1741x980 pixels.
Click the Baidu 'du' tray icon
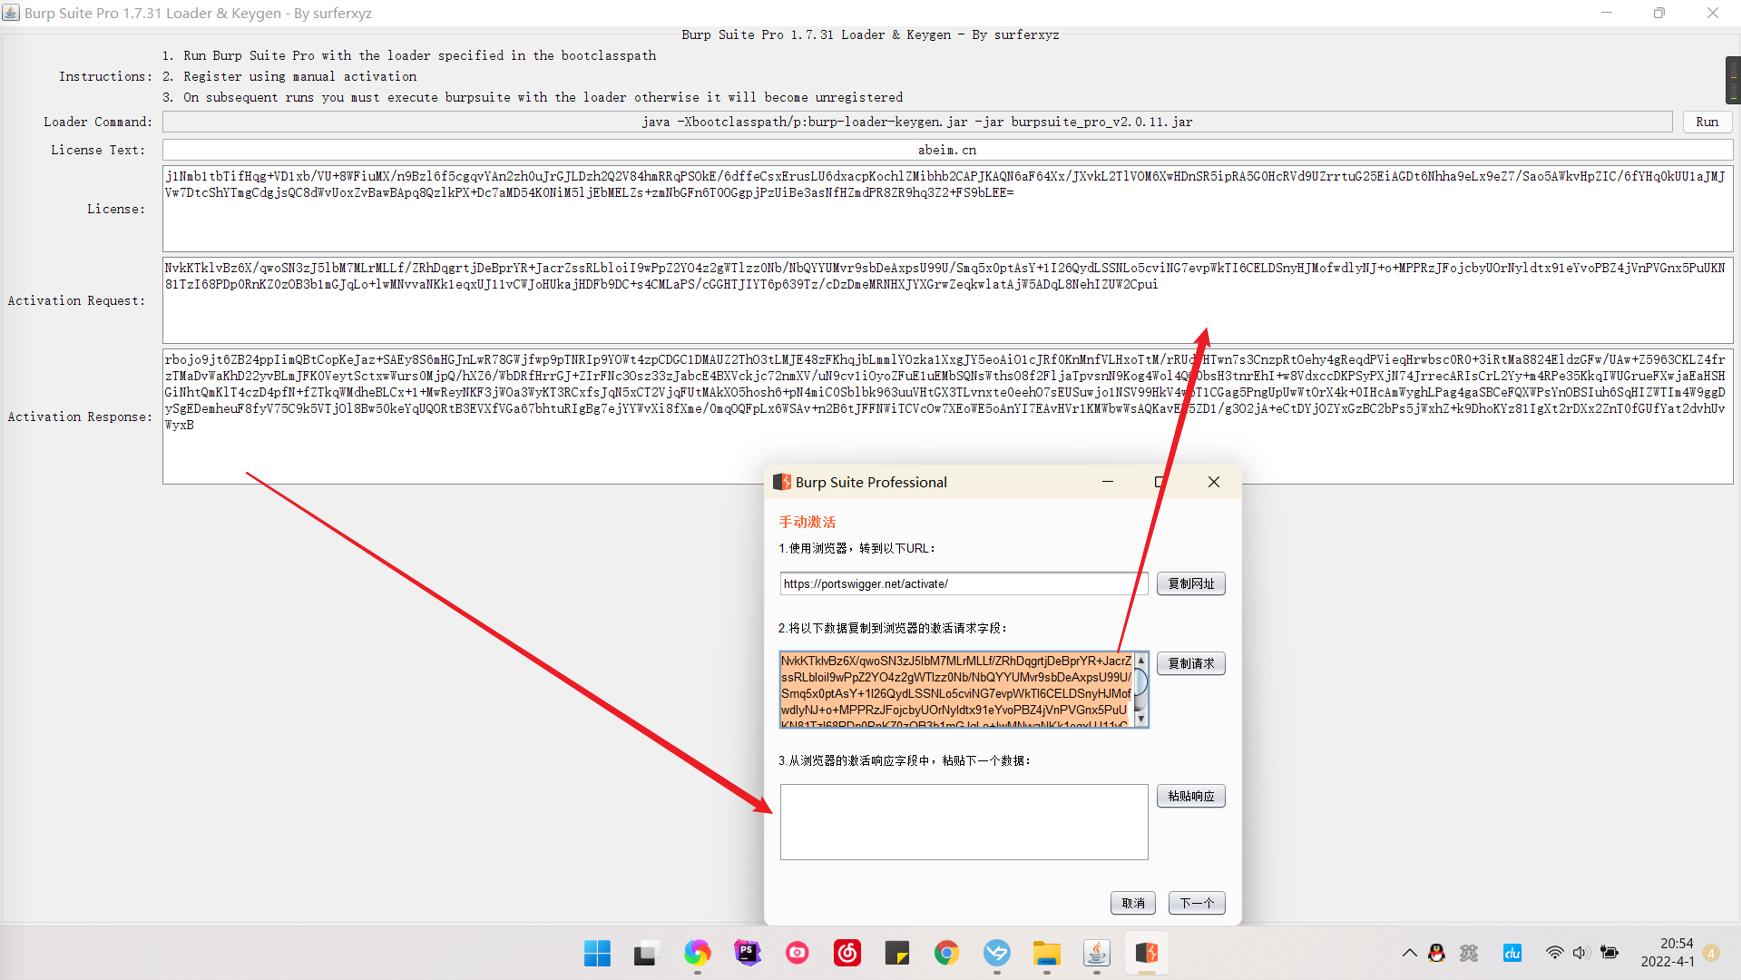pos(1512,953)
